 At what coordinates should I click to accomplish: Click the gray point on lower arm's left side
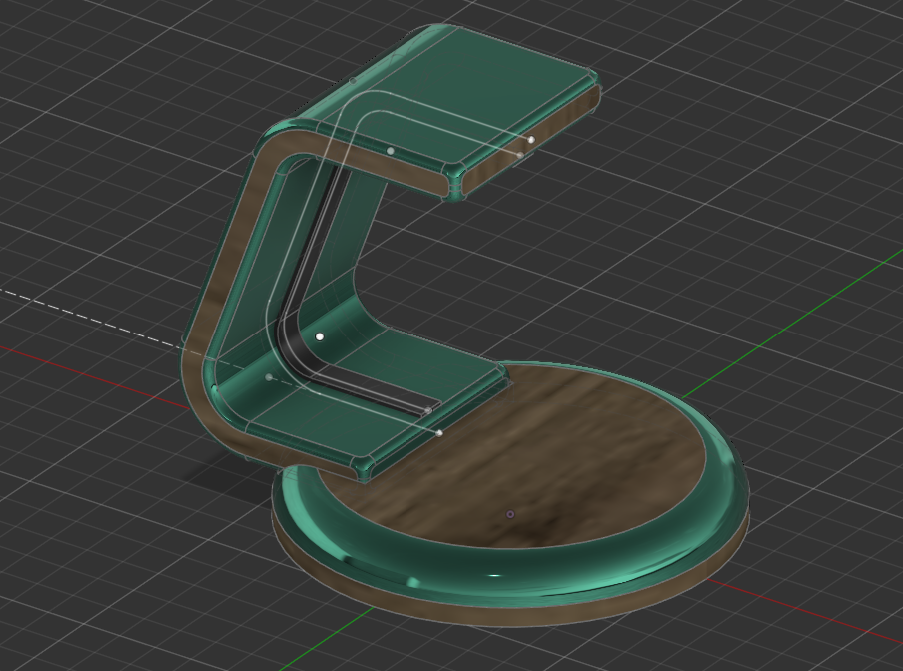pyautogui.click(x=268, y=377)
